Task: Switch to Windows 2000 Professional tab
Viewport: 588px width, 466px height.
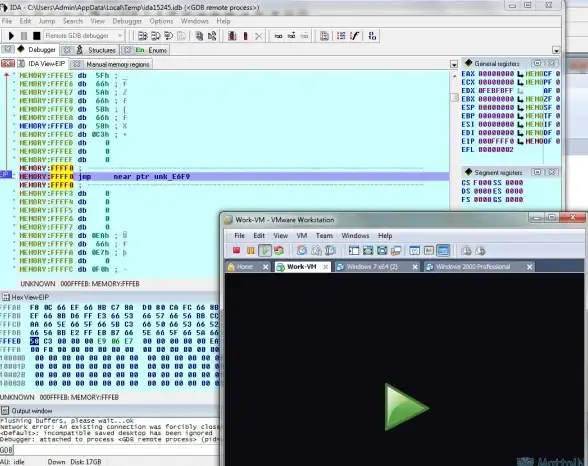Action: pos(473,267)
